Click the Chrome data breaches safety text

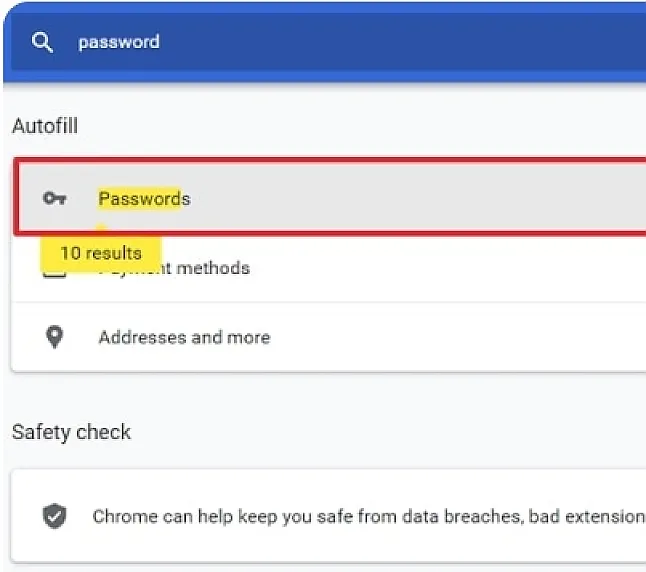[369, 516]
